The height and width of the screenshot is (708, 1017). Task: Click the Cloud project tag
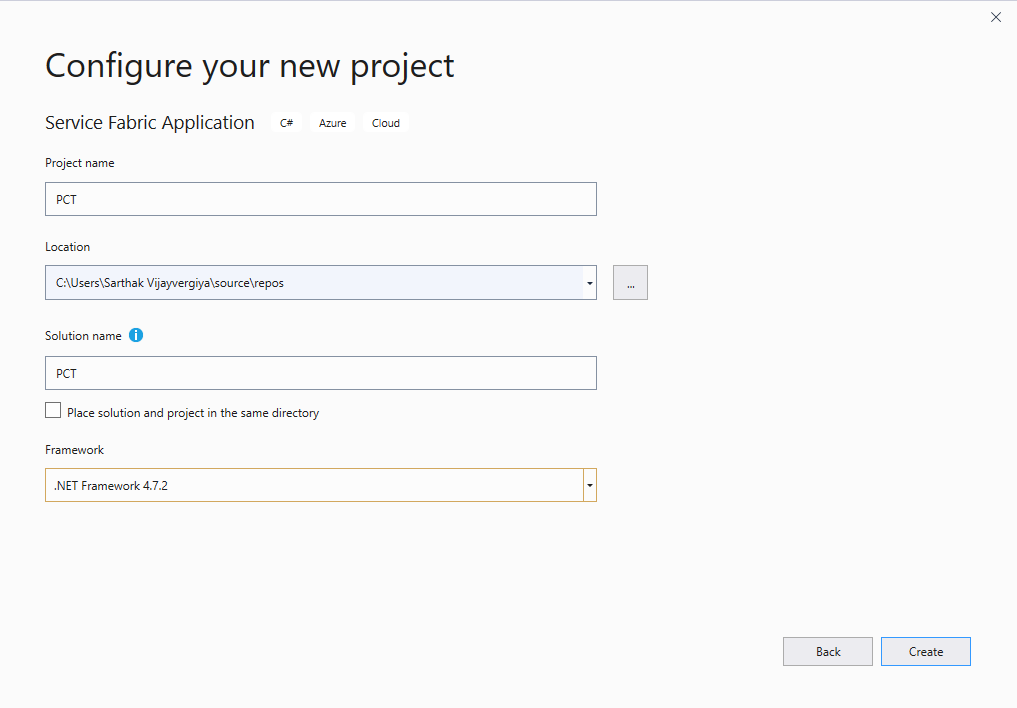385,122
